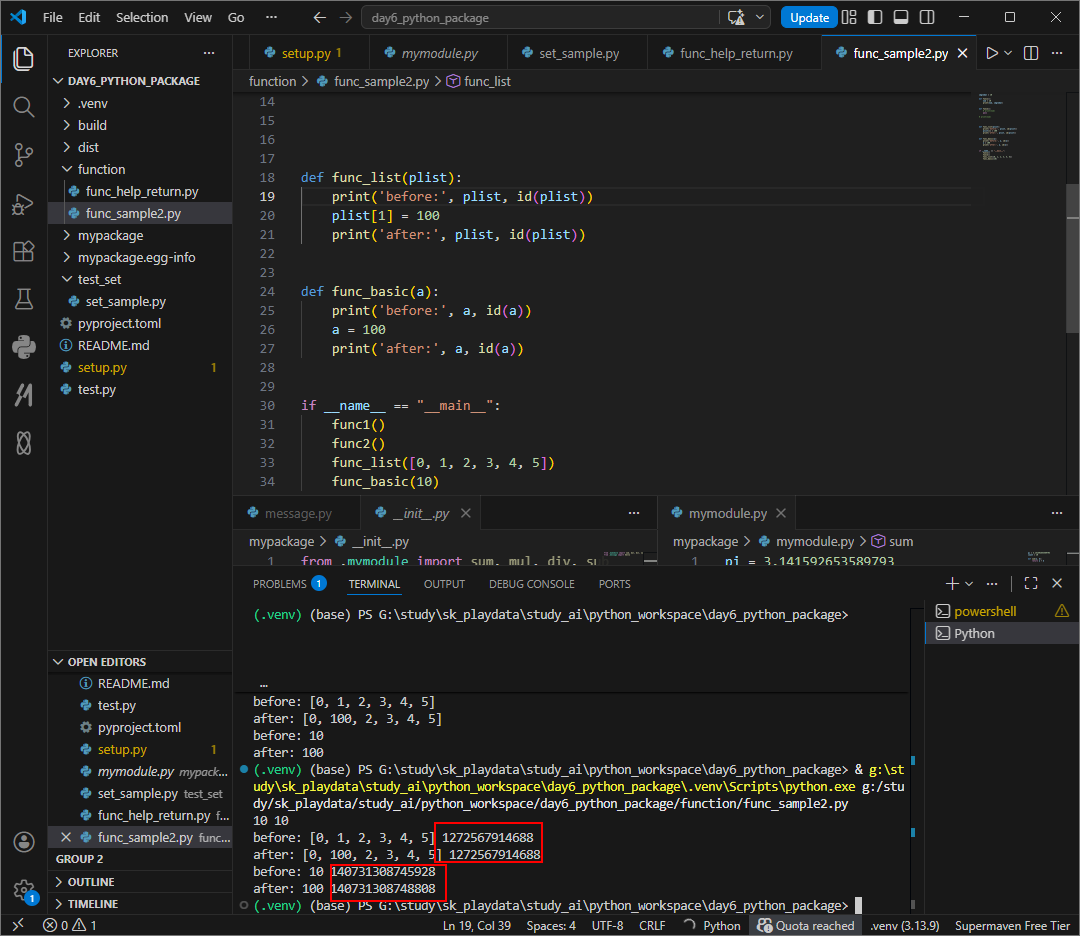This screenshot has width=1080, height=936.
Task: Open the Search view in activity bar
Action: tap(23, 107)
